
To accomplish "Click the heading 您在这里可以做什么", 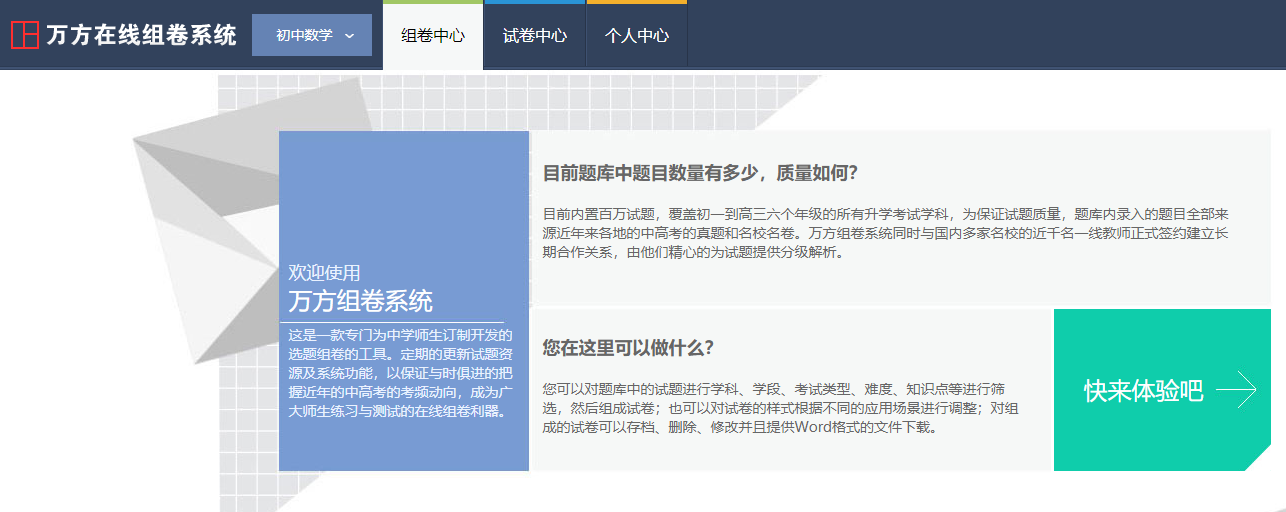I will coord(628,348).
